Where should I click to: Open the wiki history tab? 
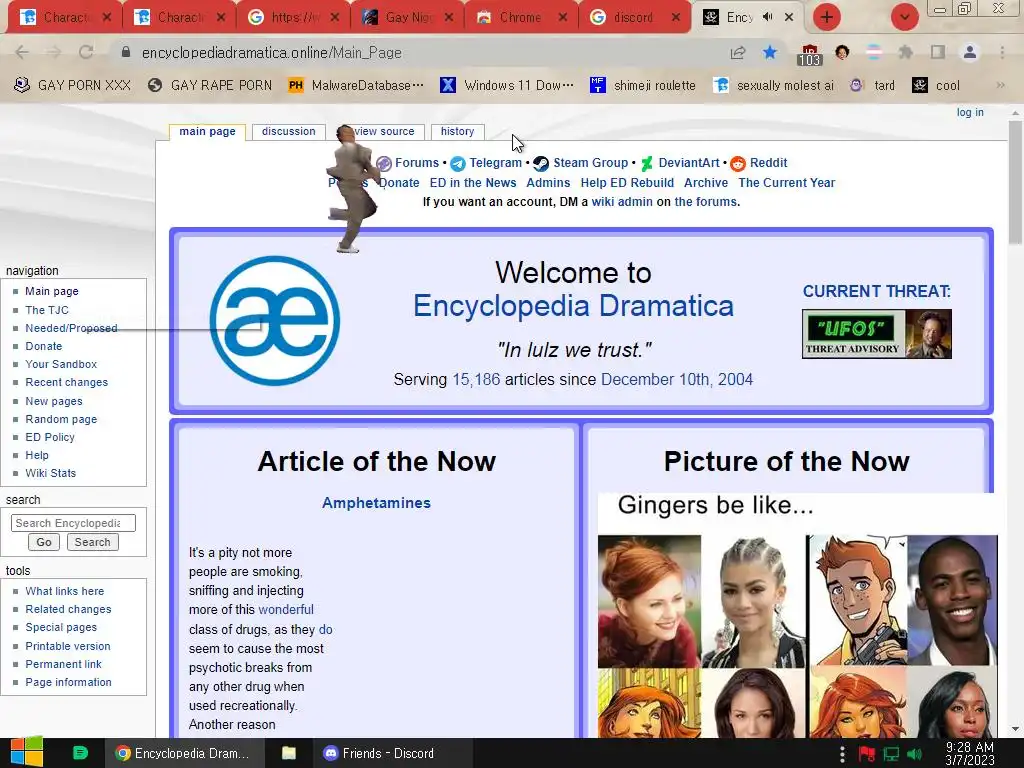click(457, 131)
